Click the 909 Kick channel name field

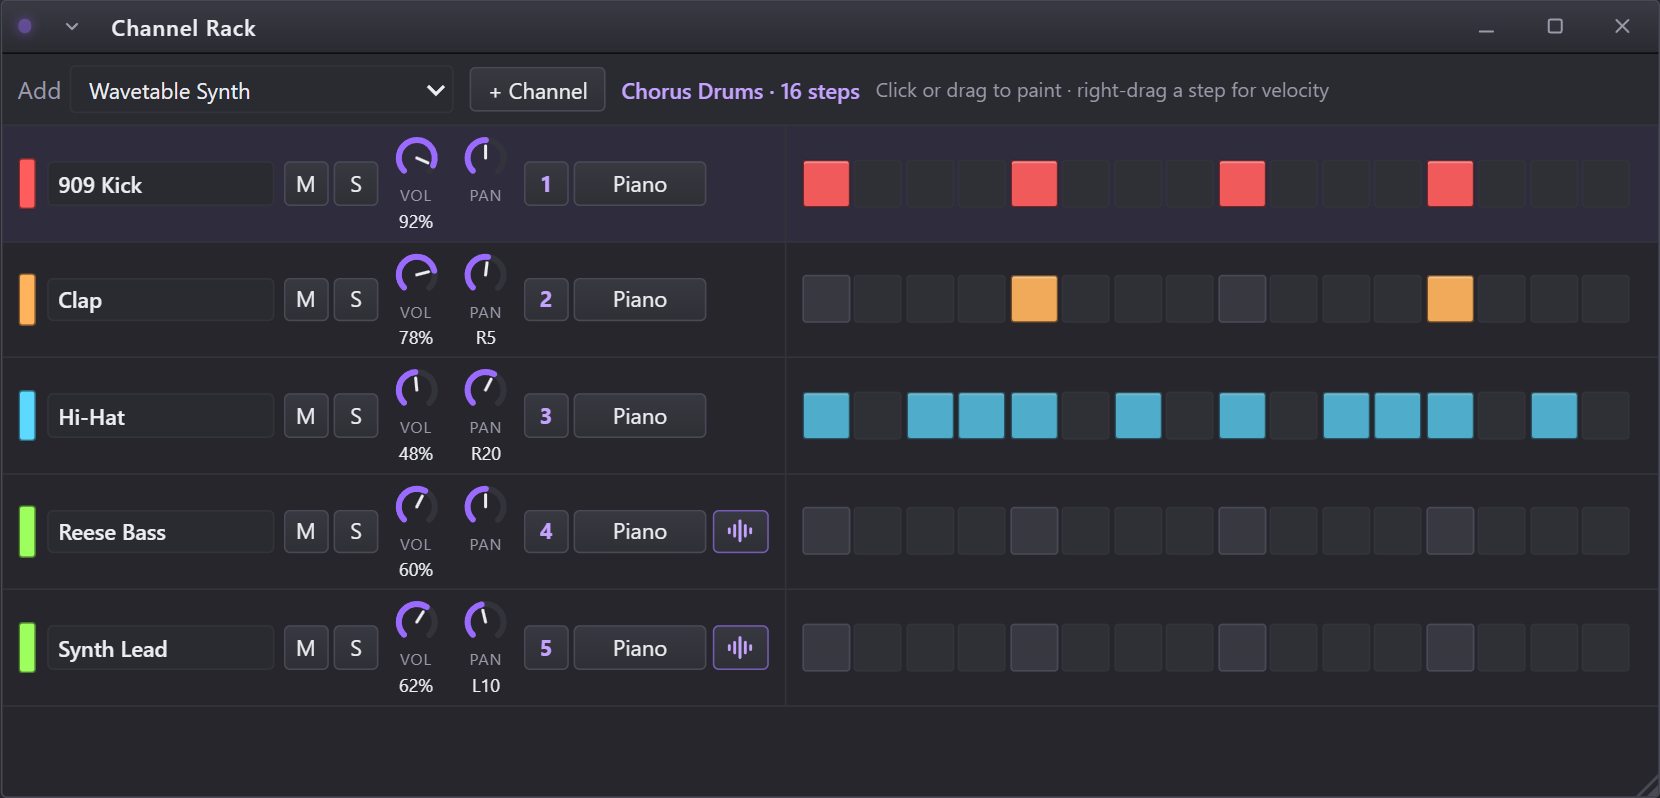point(161,184)
